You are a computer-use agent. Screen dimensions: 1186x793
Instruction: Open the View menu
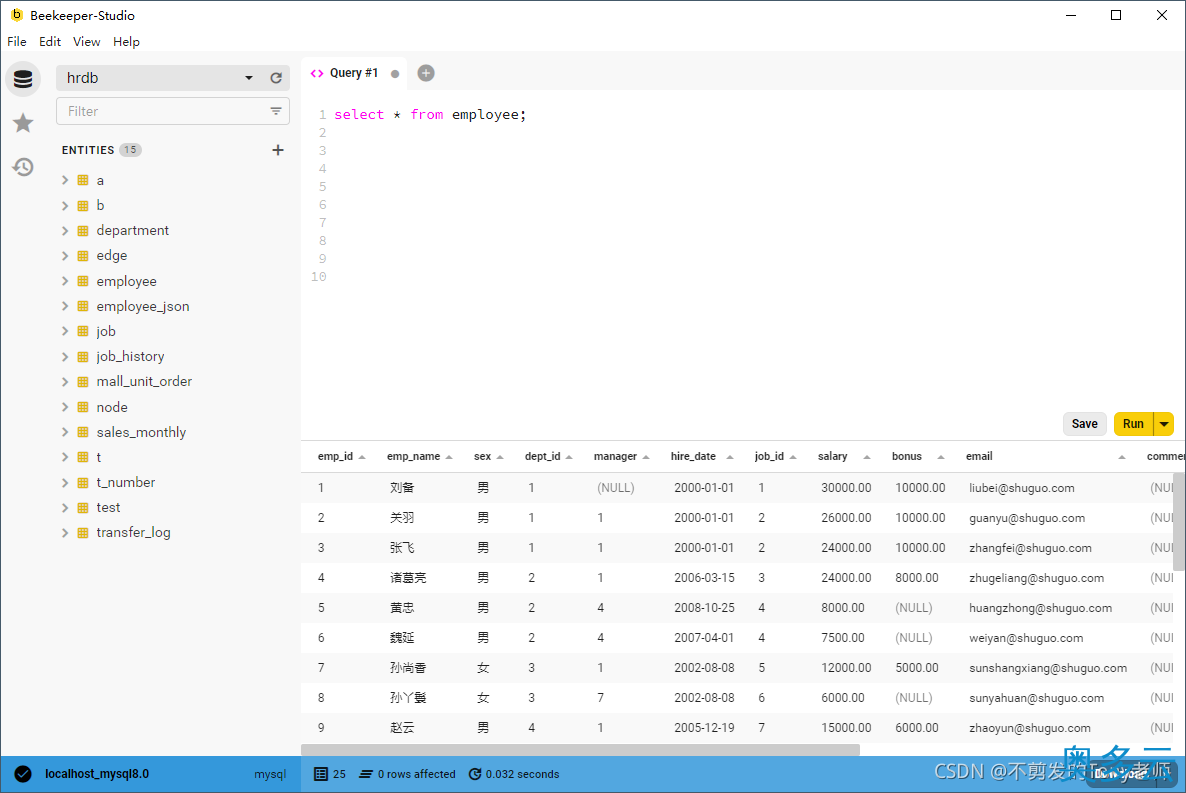(86, 42)
